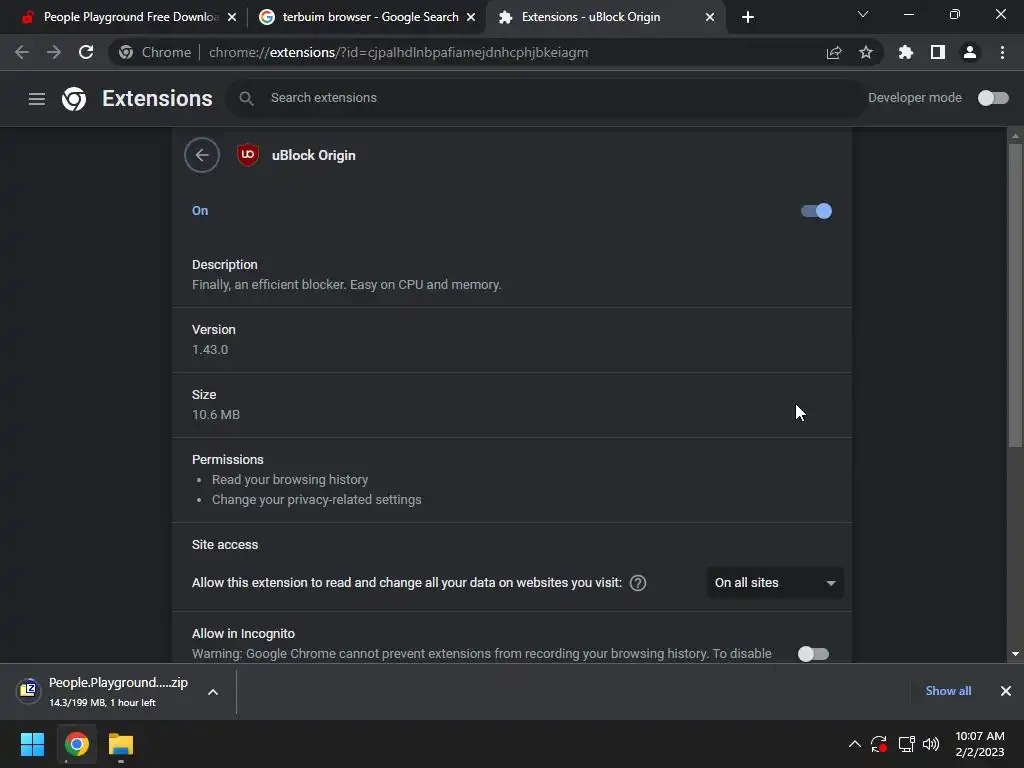Click the page vertical scrollbar thumb

(1015, 295)
